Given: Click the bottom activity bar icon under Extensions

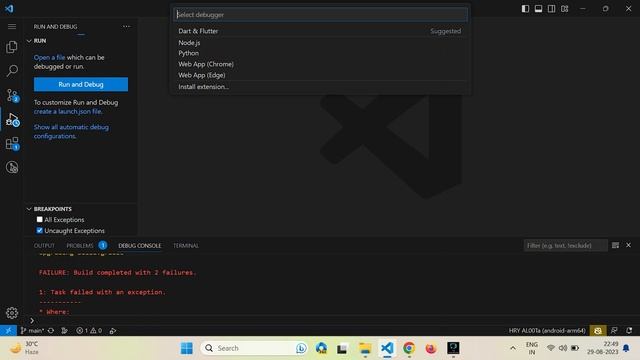Looking at the screenshot, I should click(12, 167).
